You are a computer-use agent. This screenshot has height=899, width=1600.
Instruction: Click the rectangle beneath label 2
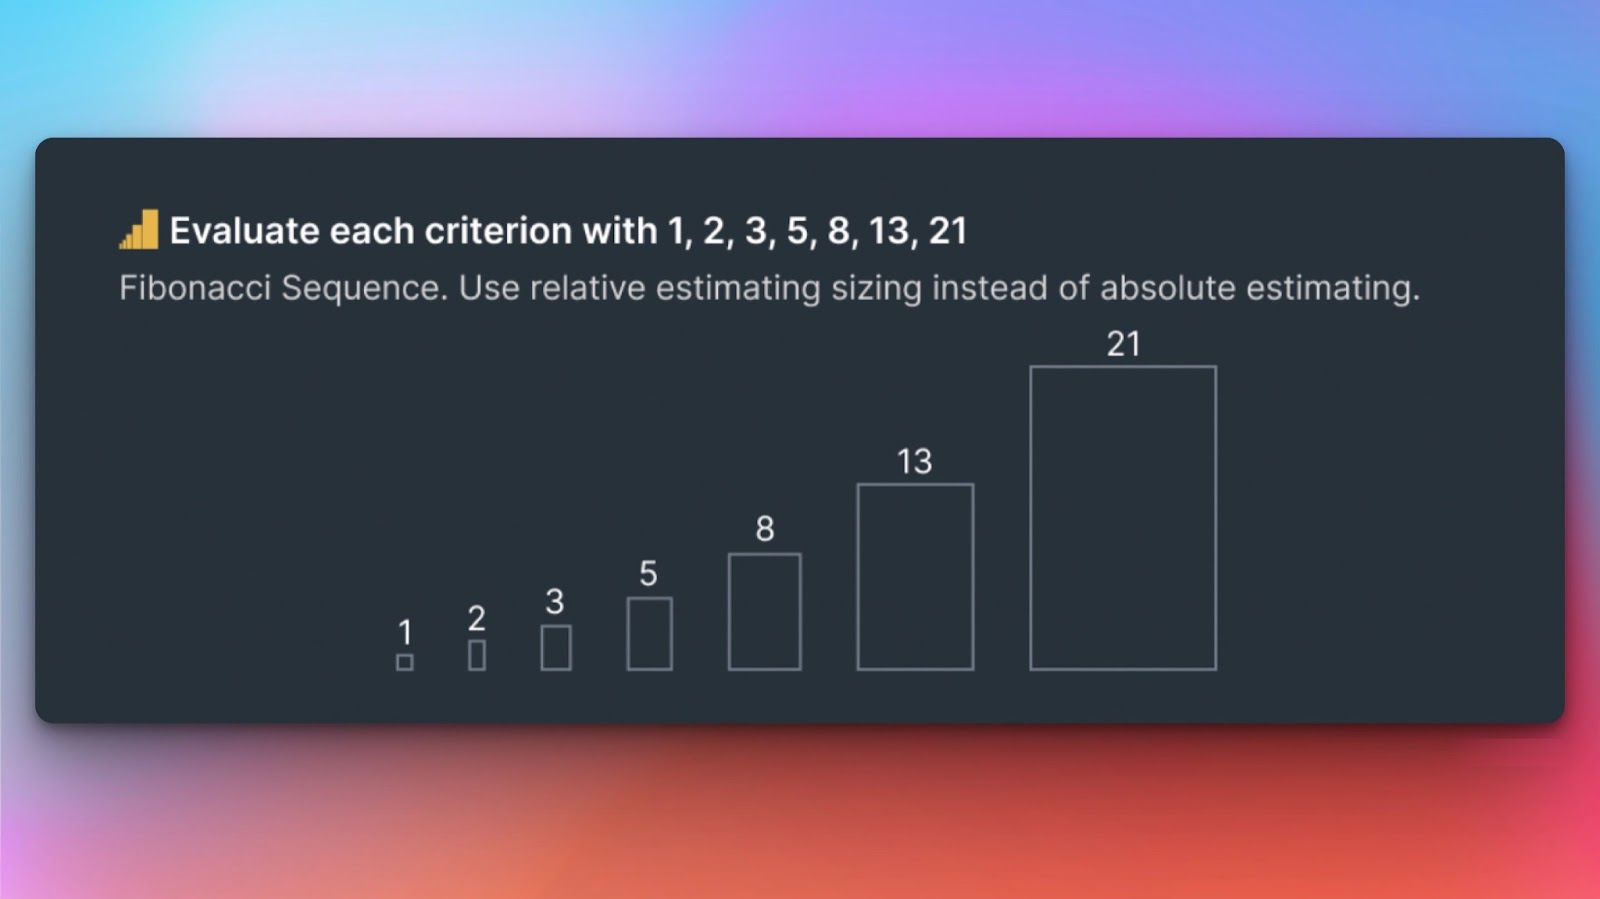477,655
